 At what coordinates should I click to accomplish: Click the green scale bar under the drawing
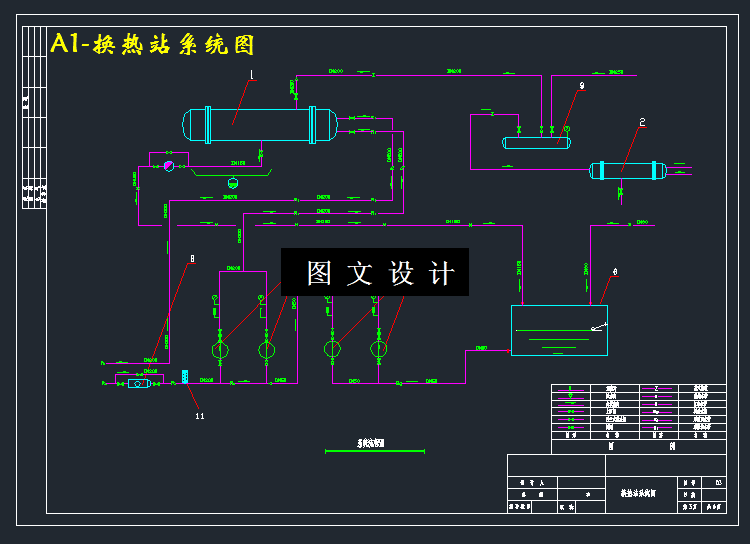[x=375, y=451]
